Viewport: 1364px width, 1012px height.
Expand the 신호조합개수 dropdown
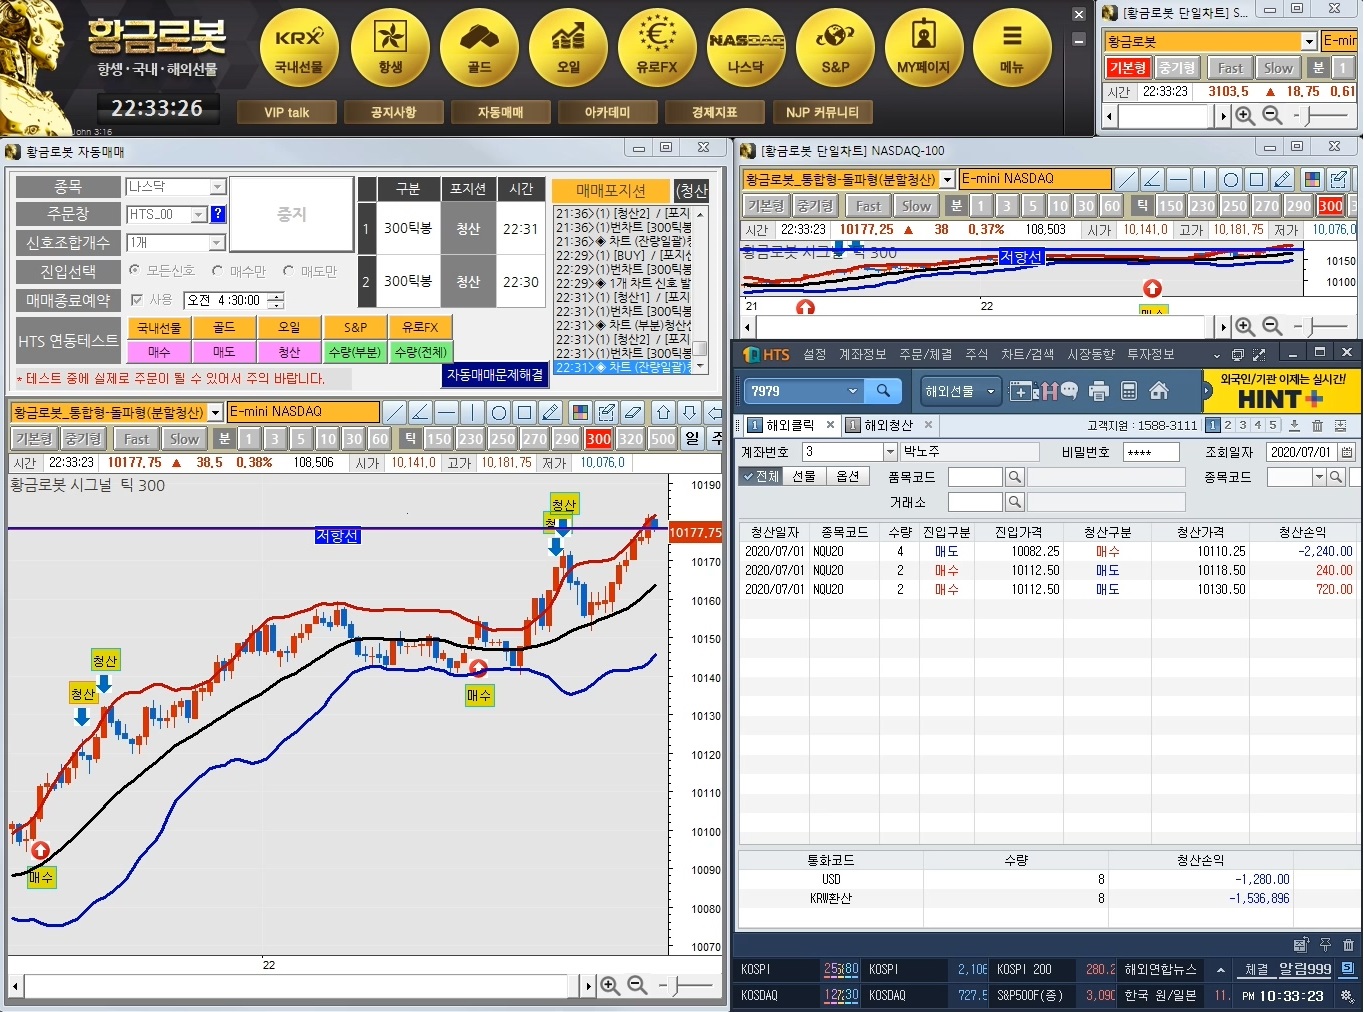click(x=217, y=243)
